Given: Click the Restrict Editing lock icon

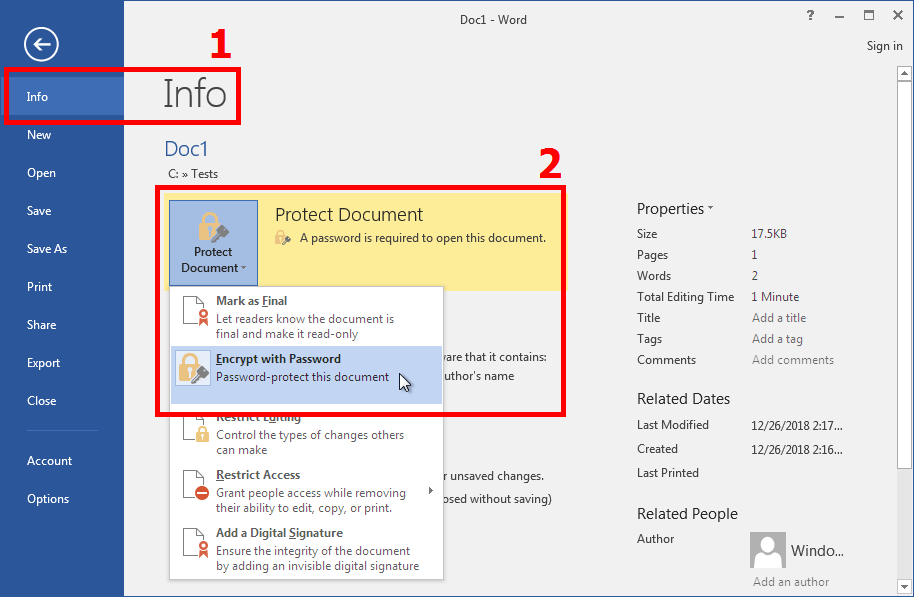Looking at the screenshot, I should coord(195,431).
